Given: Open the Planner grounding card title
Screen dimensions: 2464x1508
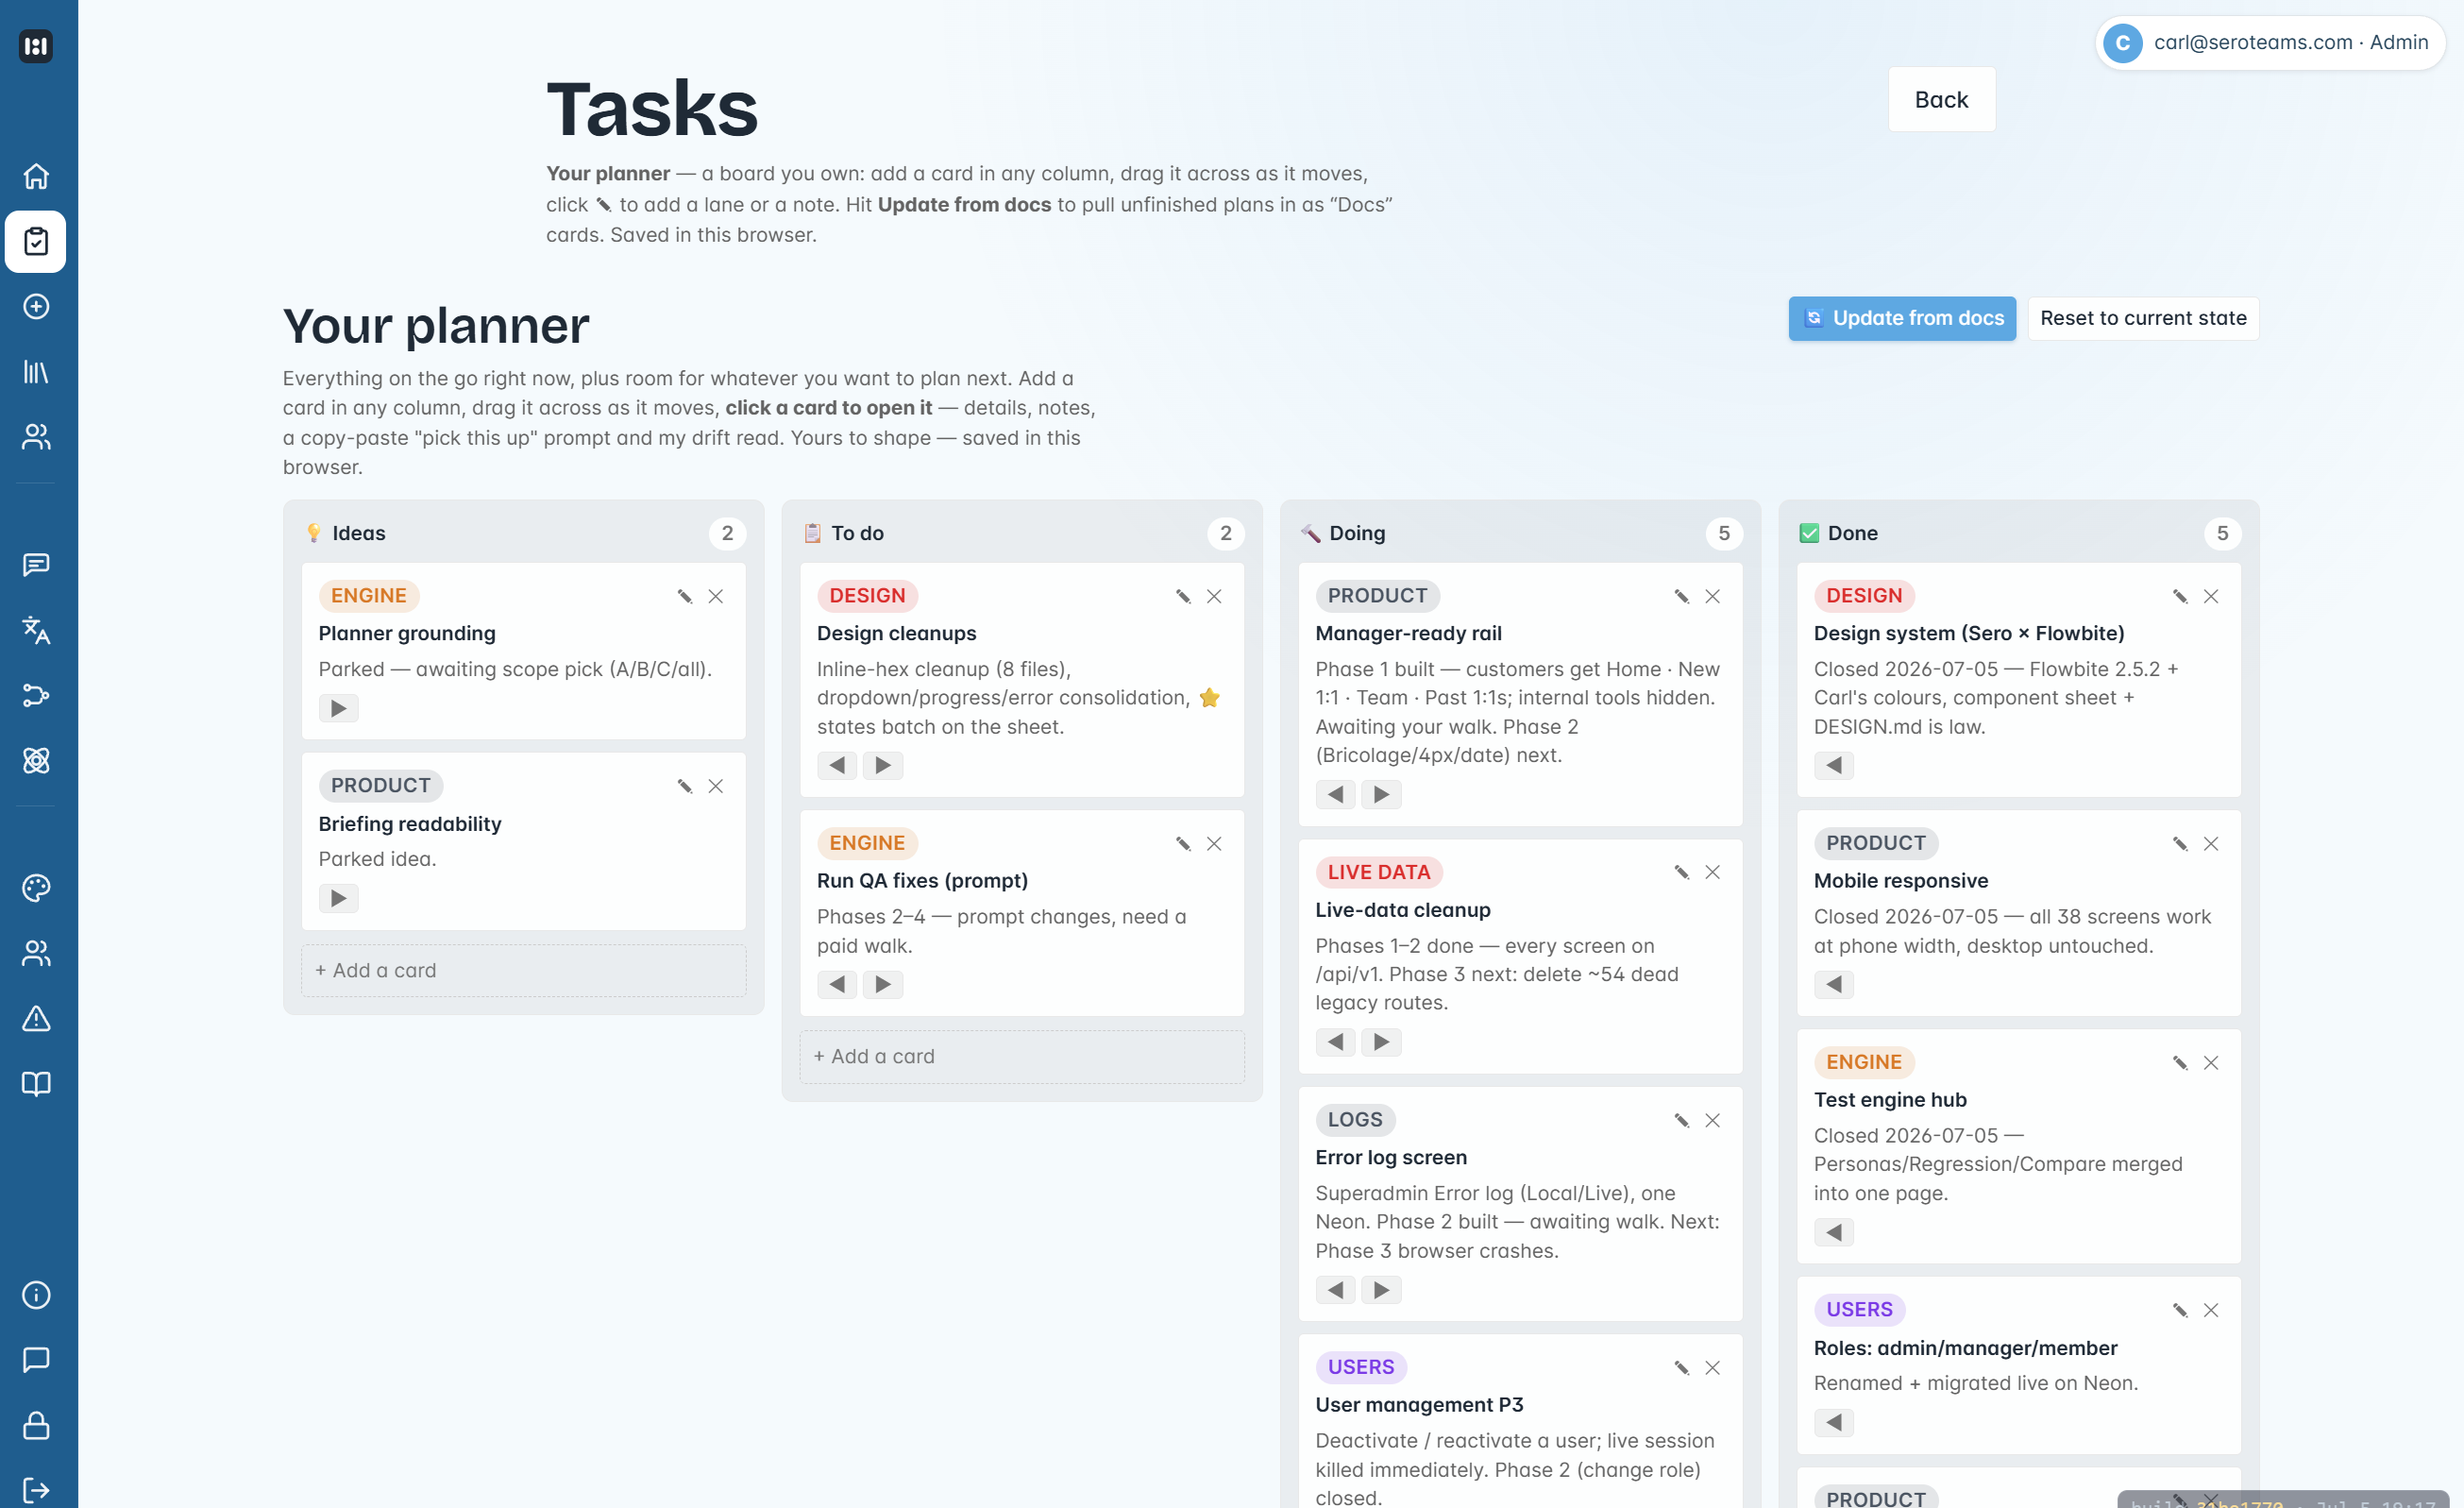Looking at the screenshot, I should click(x=407, y=633).
